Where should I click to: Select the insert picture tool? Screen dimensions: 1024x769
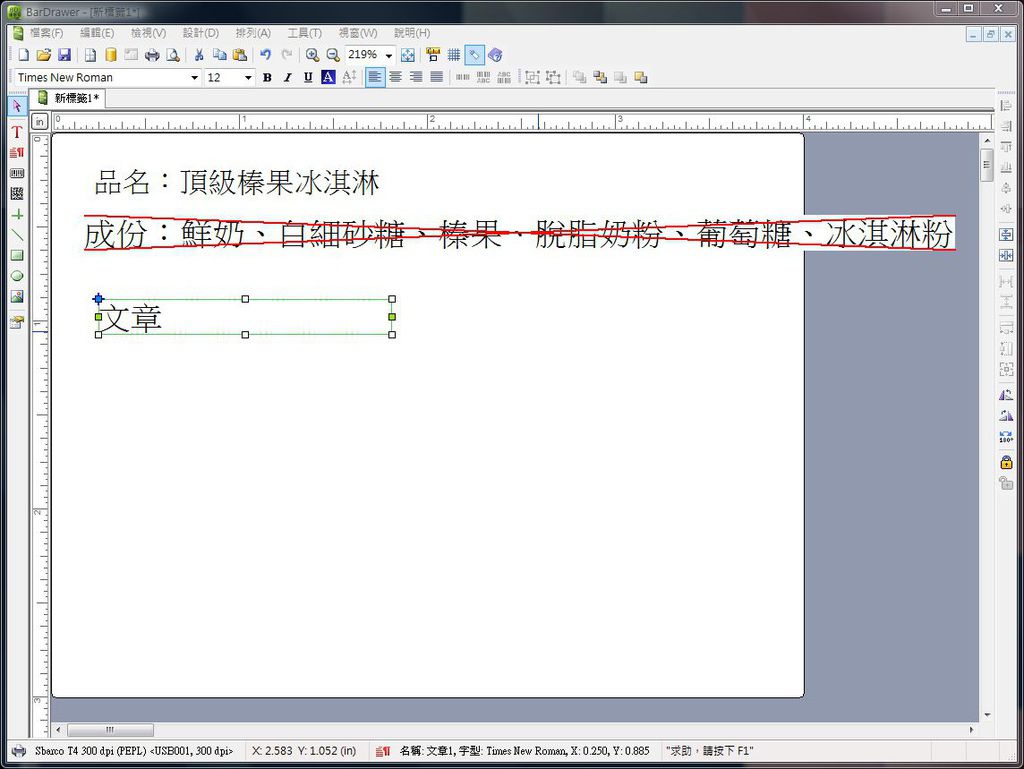tap(17, 297)
